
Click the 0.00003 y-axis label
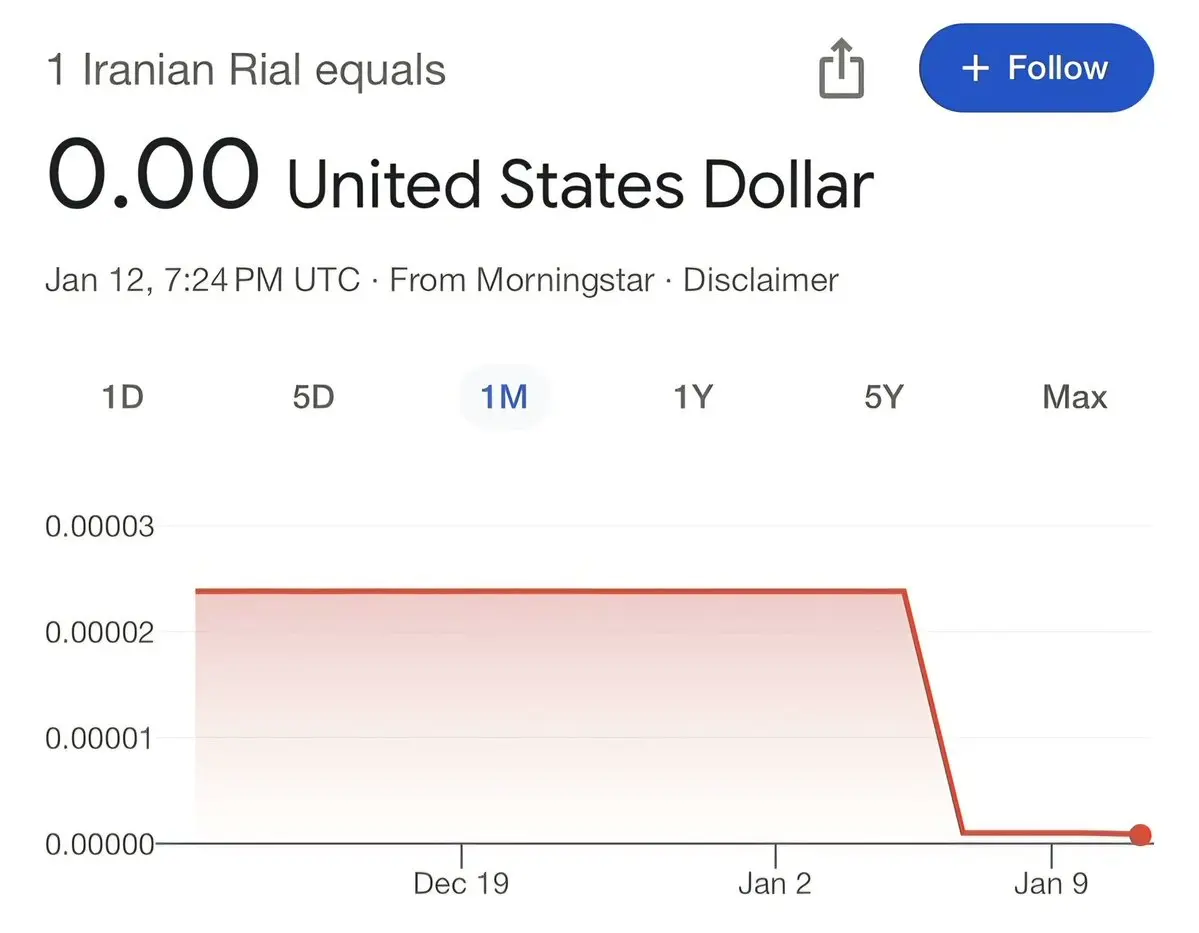pyautogui.click(x=100, y=525)
